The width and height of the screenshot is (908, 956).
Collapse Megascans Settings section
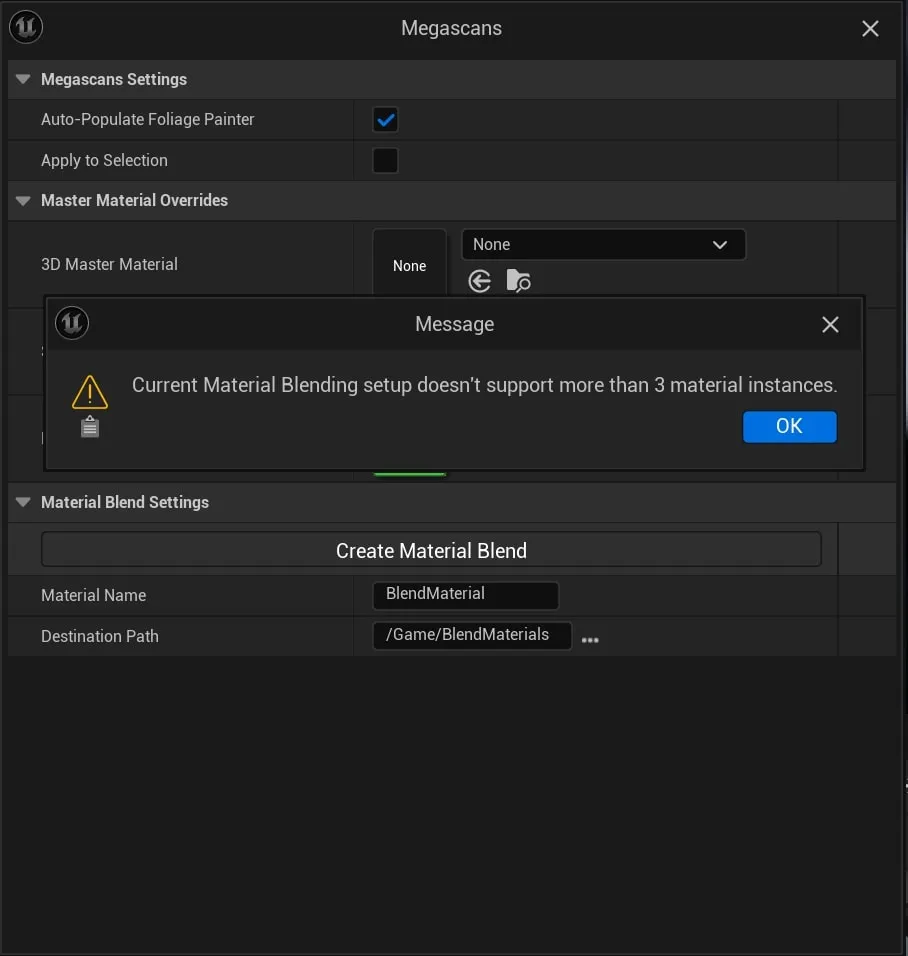coord(23,79)
